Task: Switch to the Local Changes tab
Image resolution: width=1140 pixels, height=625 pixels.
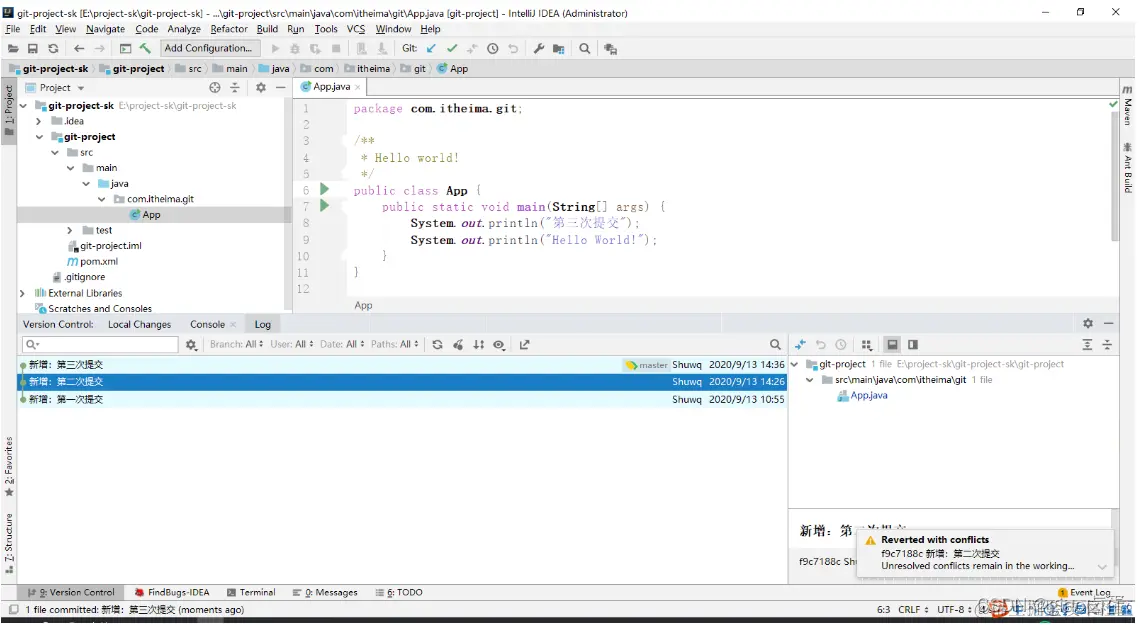Action: [140, 325]
